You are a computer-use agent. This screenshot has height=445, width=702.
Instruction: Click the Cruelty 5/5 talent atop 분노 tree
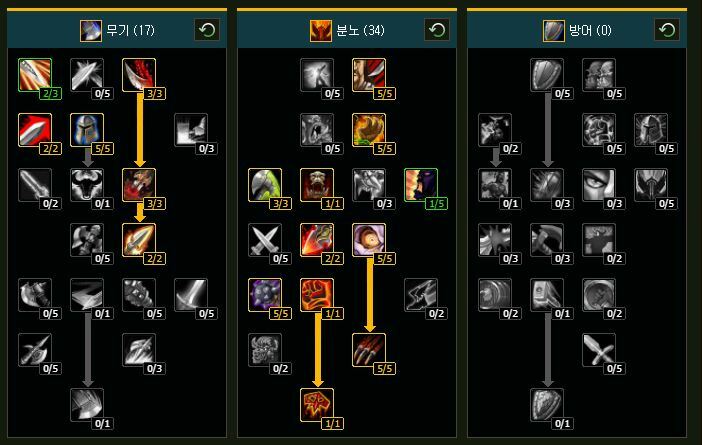(369, 75)
